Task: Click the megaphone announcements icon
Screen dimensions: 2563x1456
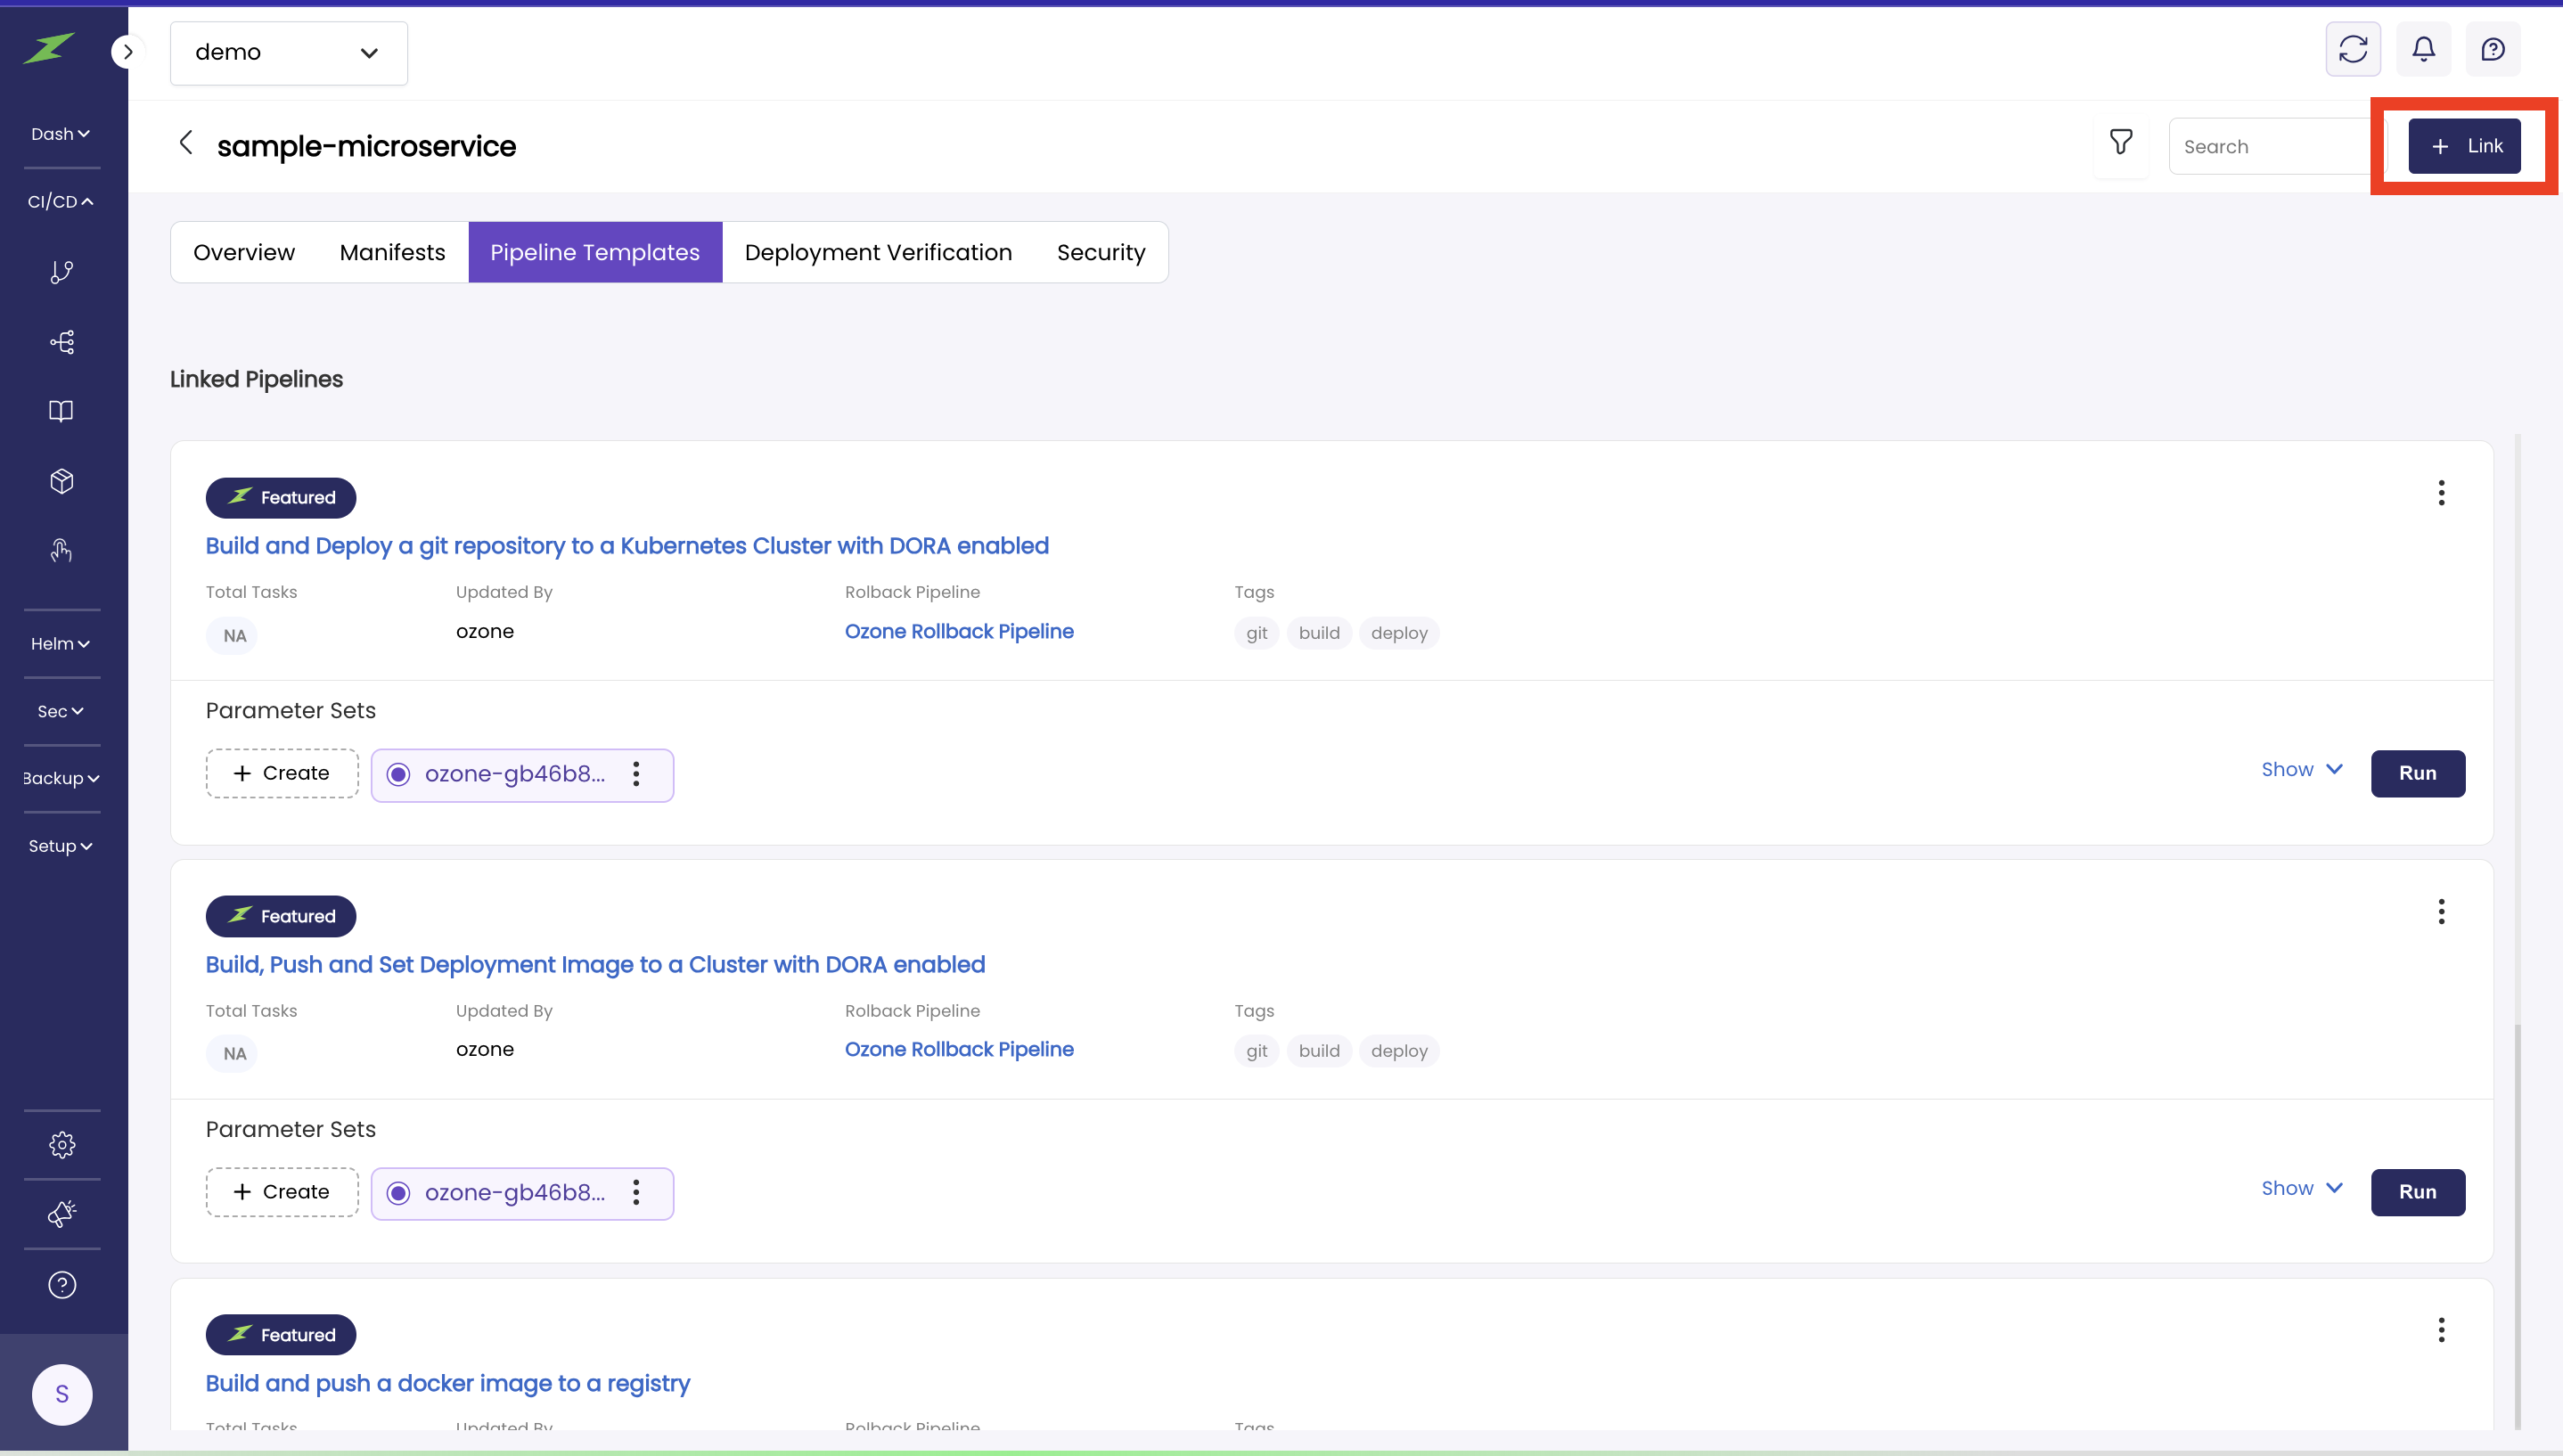Action: tap(62, 1214)
